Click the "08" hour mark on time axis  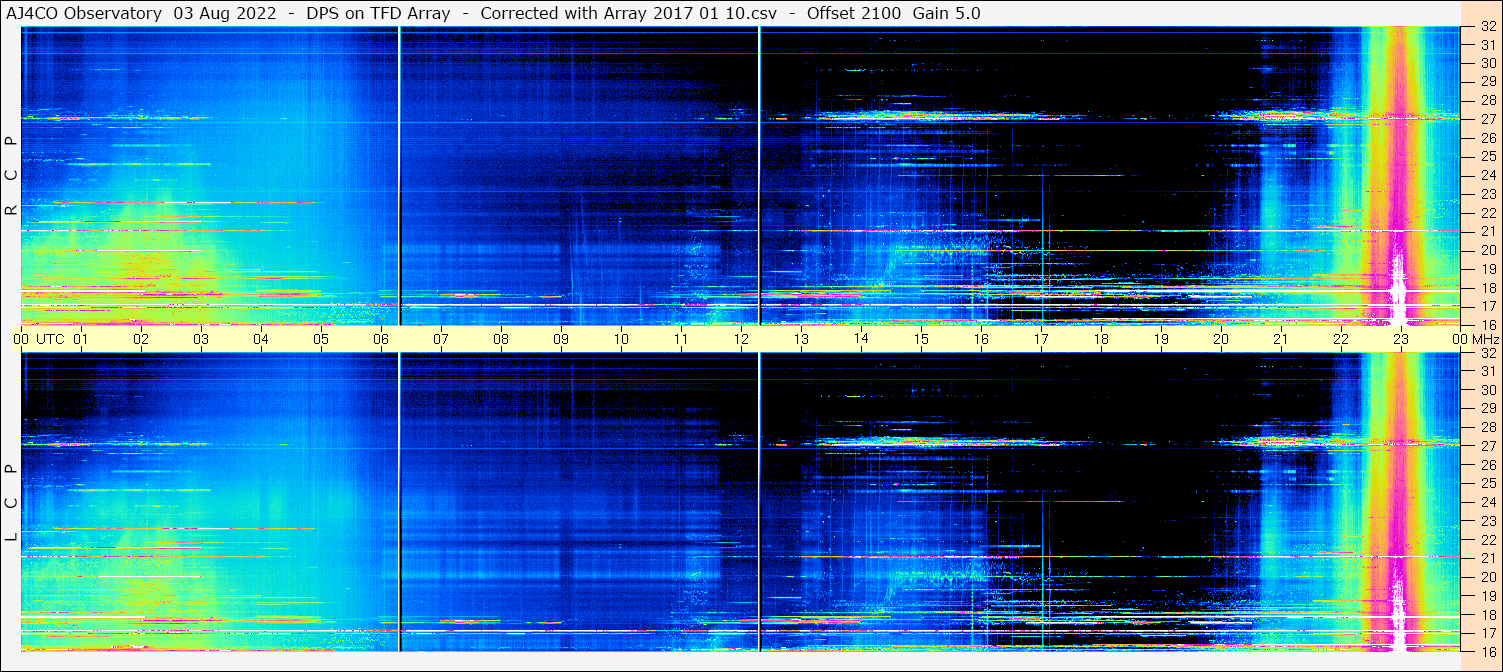[x=501, y=339]
